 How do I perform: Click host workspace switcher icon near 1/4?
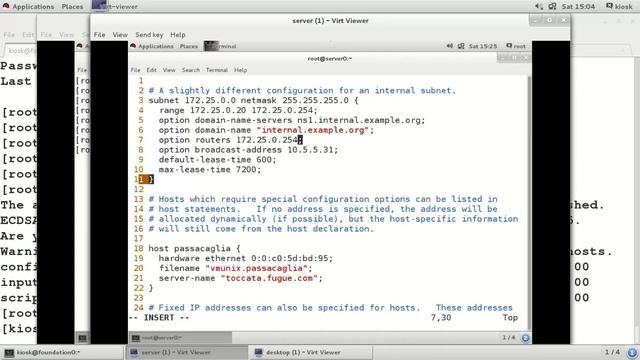[x=632, y=352]
